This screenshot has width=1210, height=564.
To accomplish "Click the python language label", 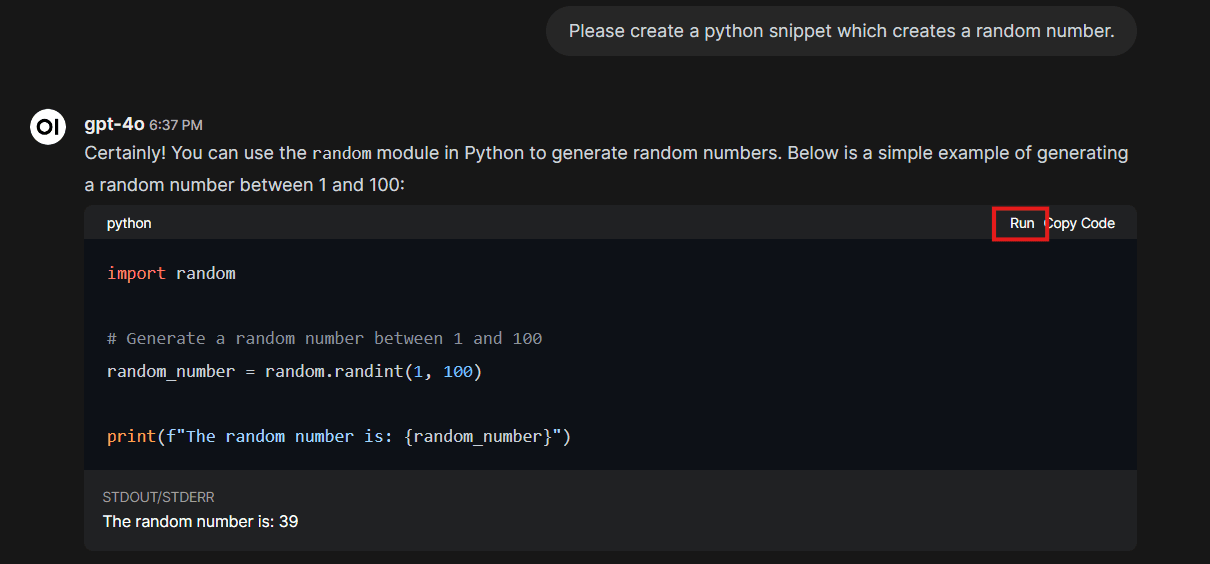I will point(129,223).
